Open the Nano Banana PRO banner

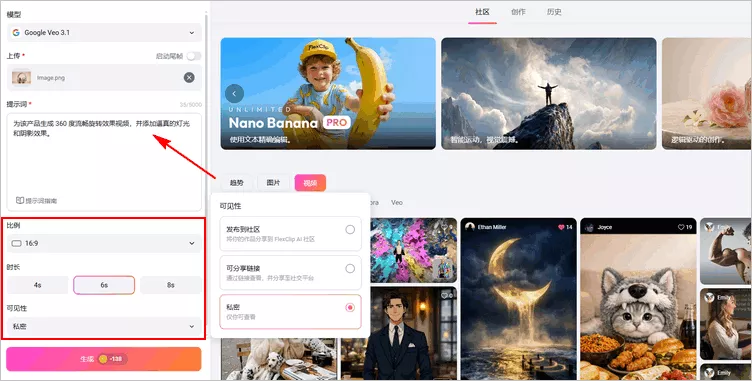[x=328, y=94]
